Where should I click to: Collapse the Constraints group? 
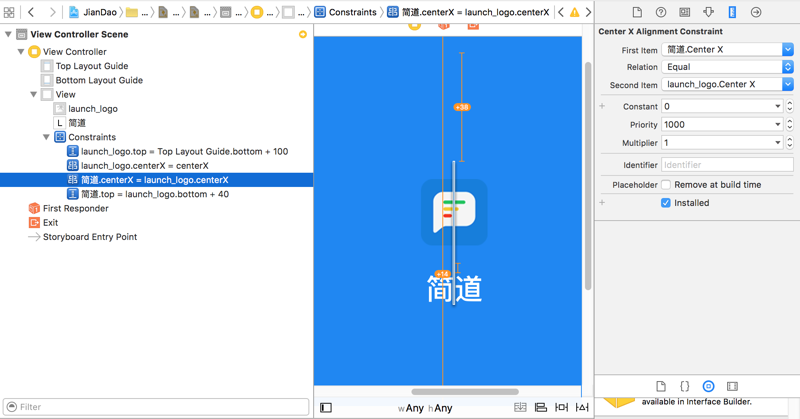46,137
